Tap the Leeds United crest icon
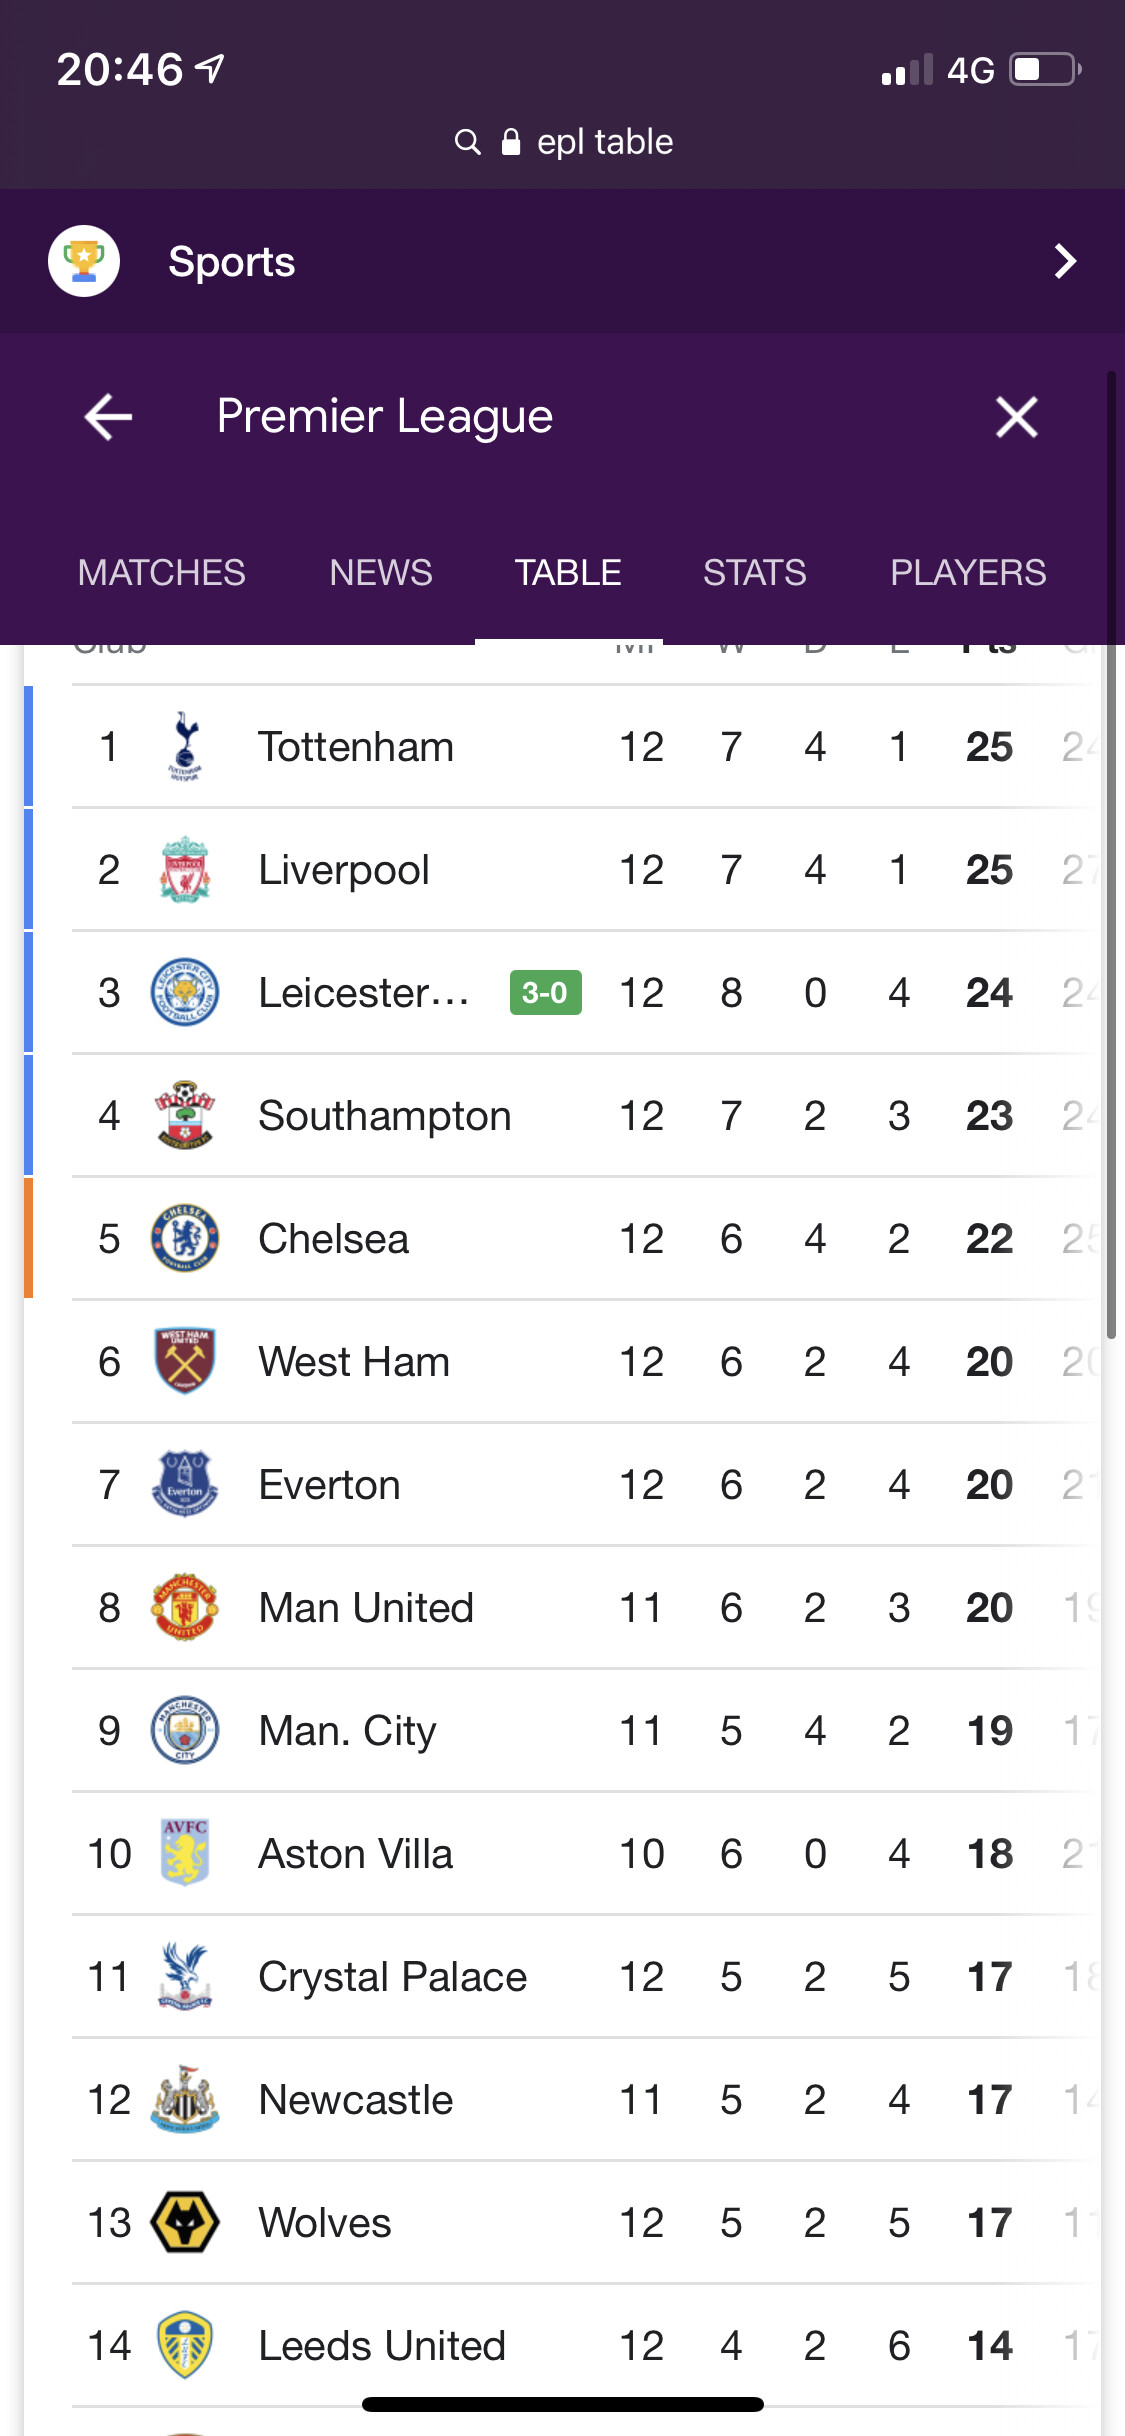 point(185,2345)
